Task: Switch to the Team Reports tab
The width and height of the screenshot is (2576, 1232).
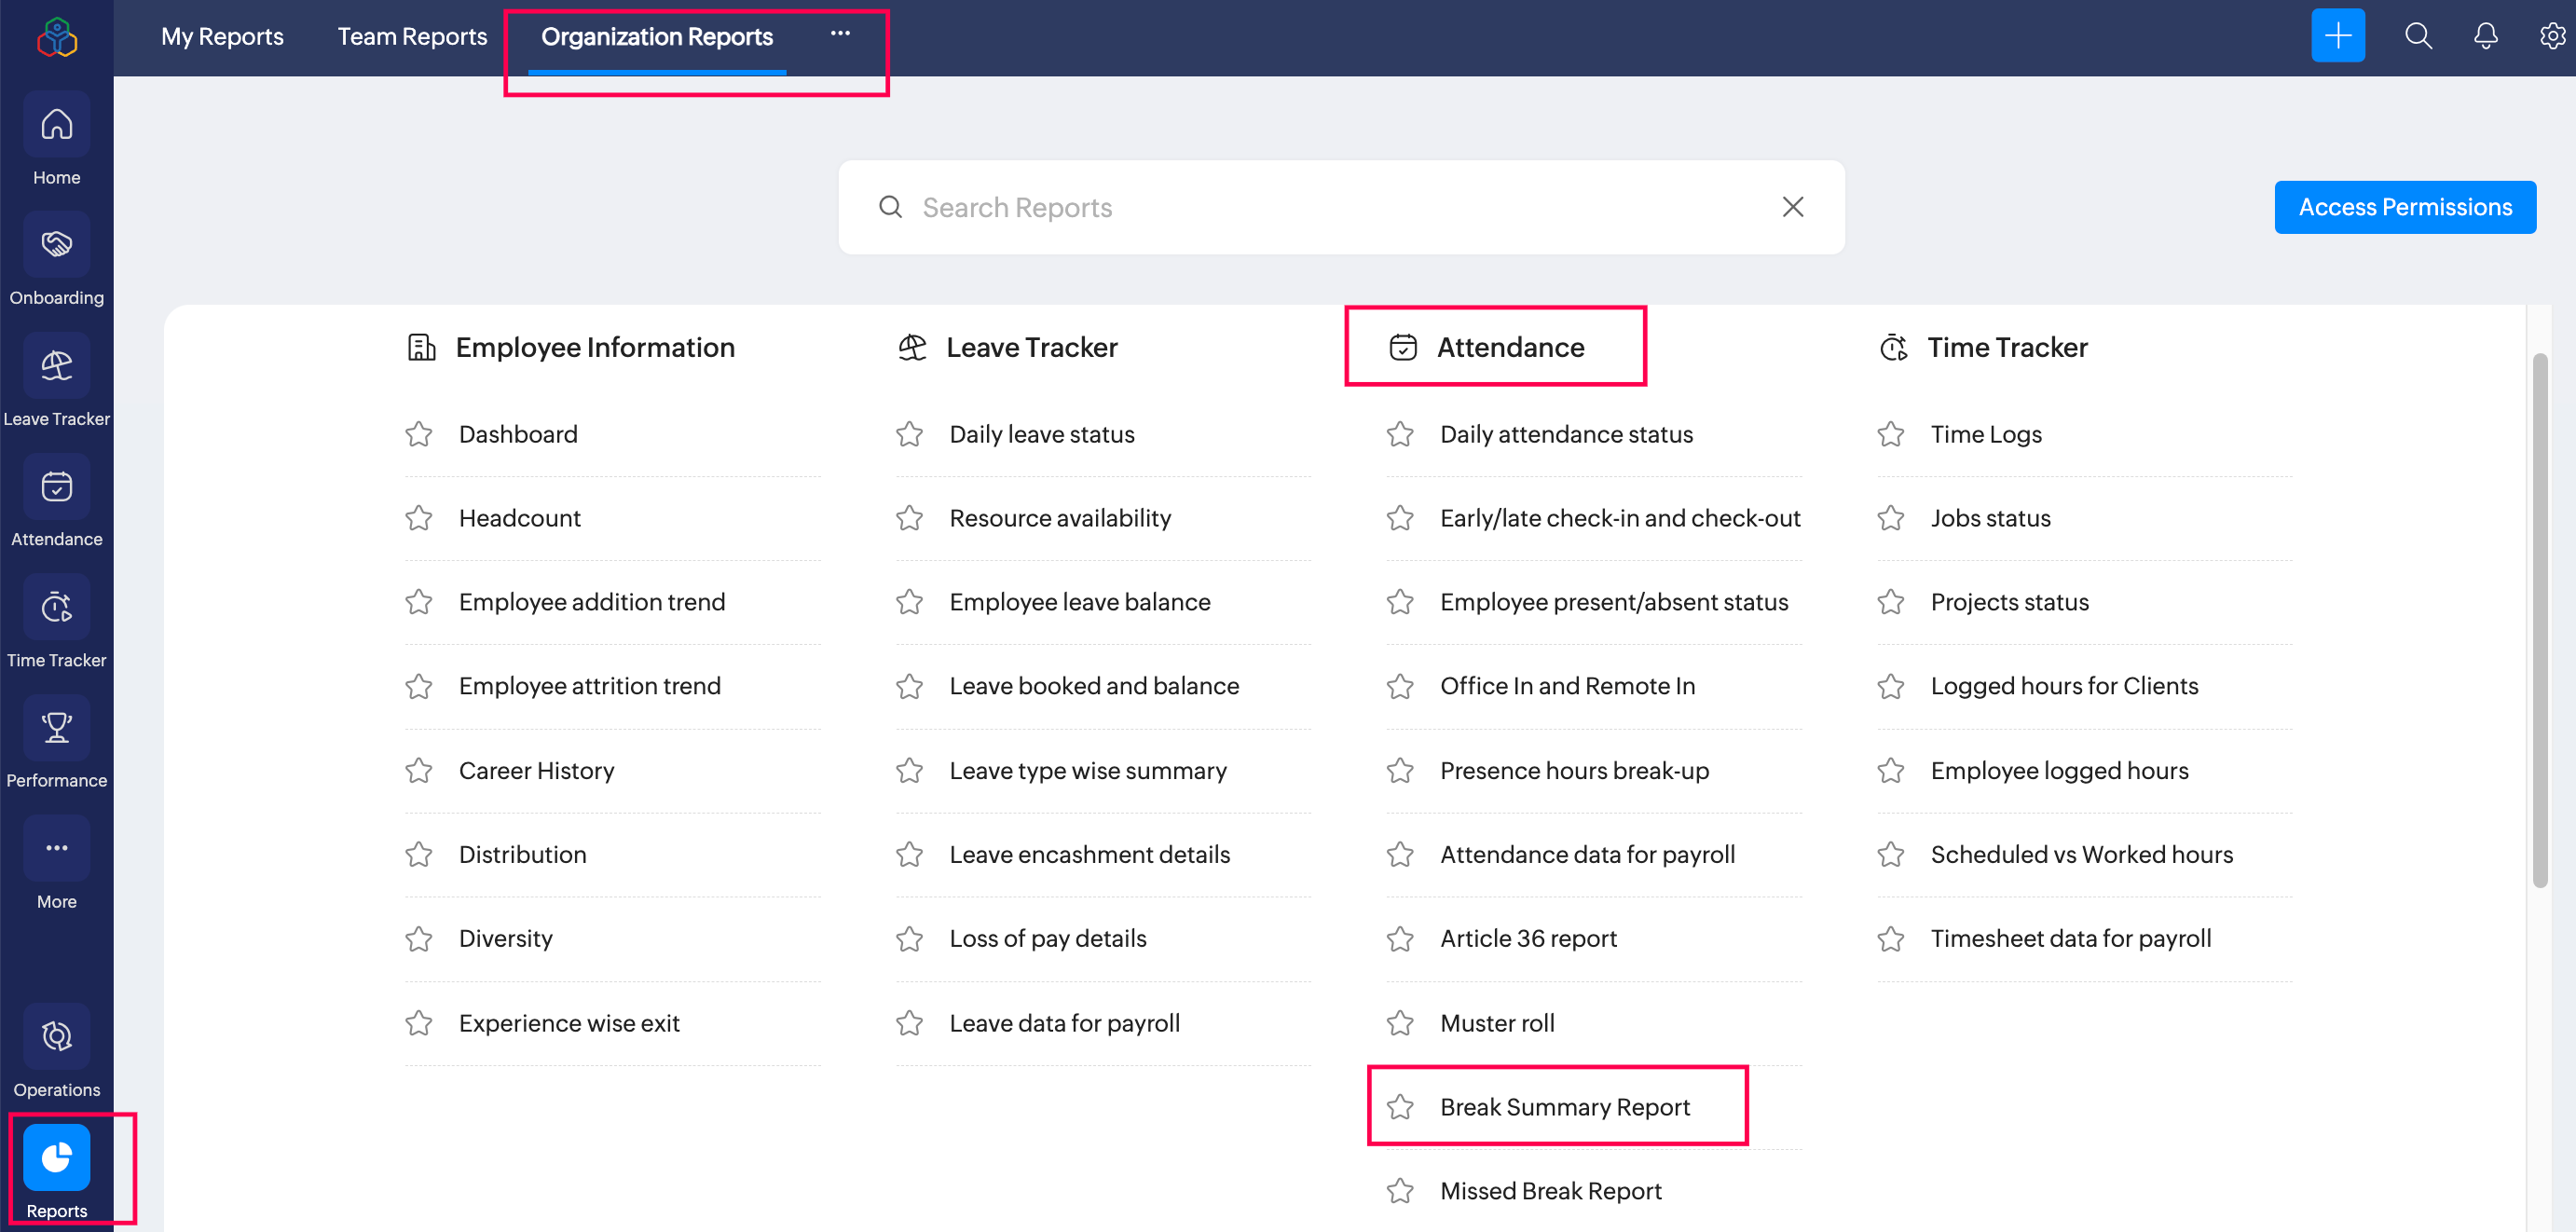Action: pos(412,37)
